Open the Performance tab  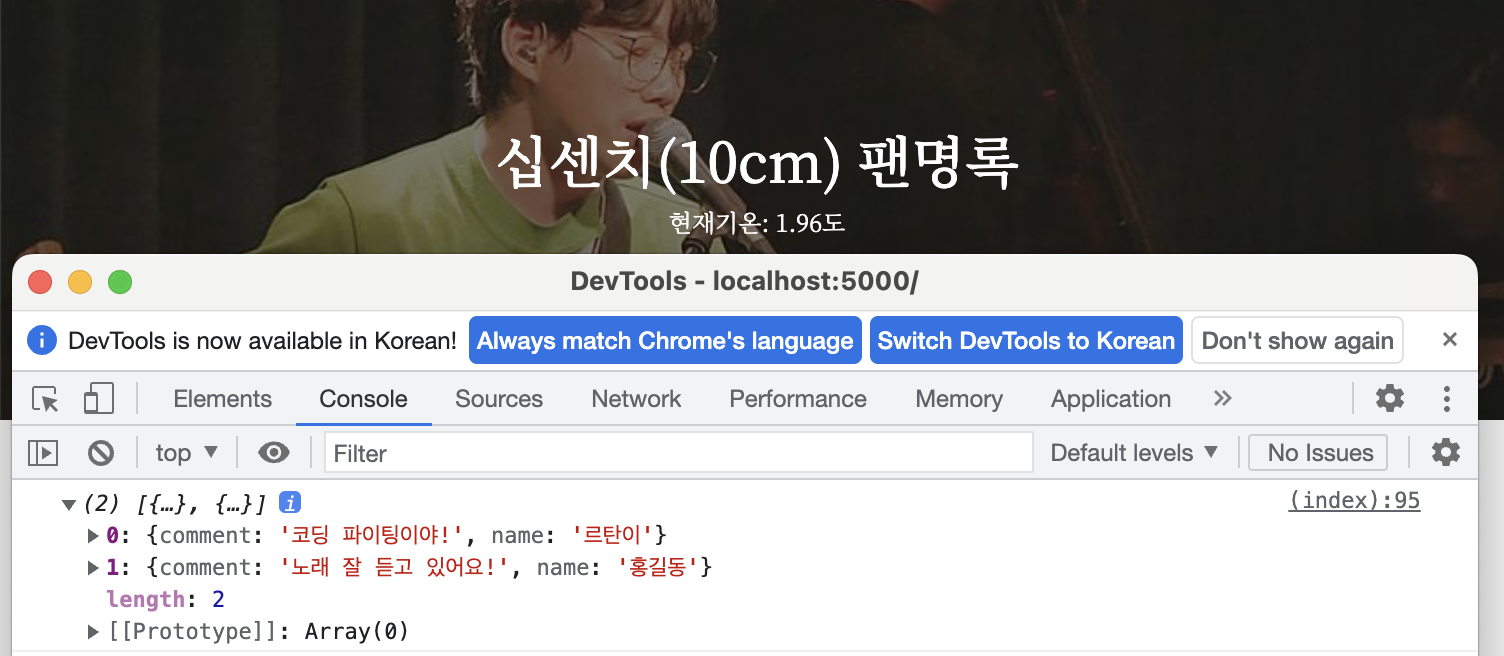pyautogui.click(x=798, y=399)
